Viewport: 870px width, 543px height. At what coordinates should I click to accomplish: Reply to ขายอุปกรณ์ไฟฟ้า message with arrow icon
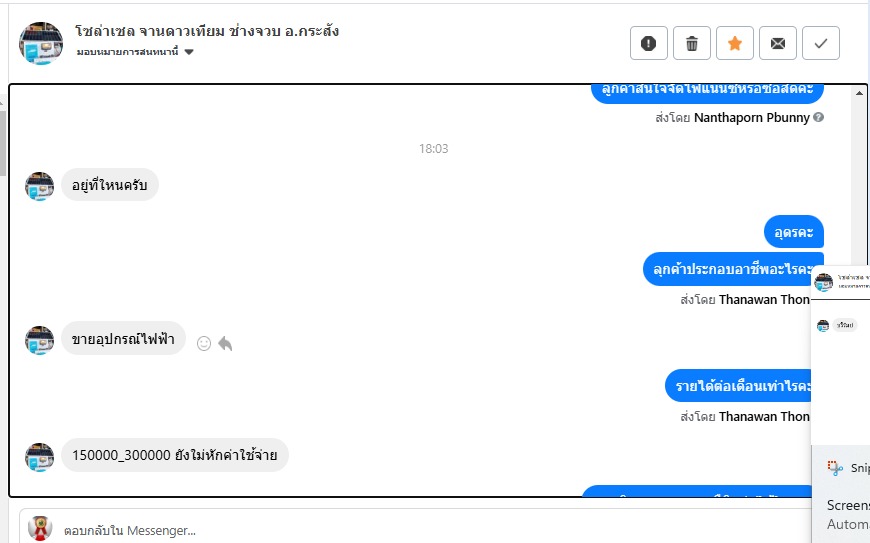225,344
